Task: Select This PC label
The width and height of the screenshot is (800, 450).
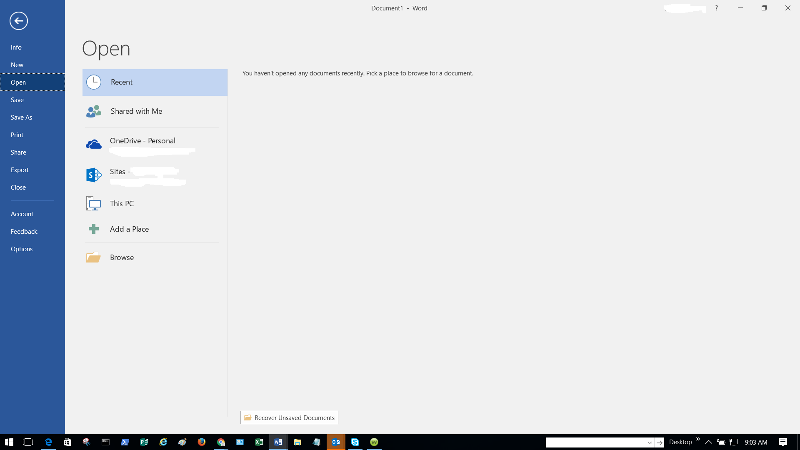Action: (x=122, y=204)
